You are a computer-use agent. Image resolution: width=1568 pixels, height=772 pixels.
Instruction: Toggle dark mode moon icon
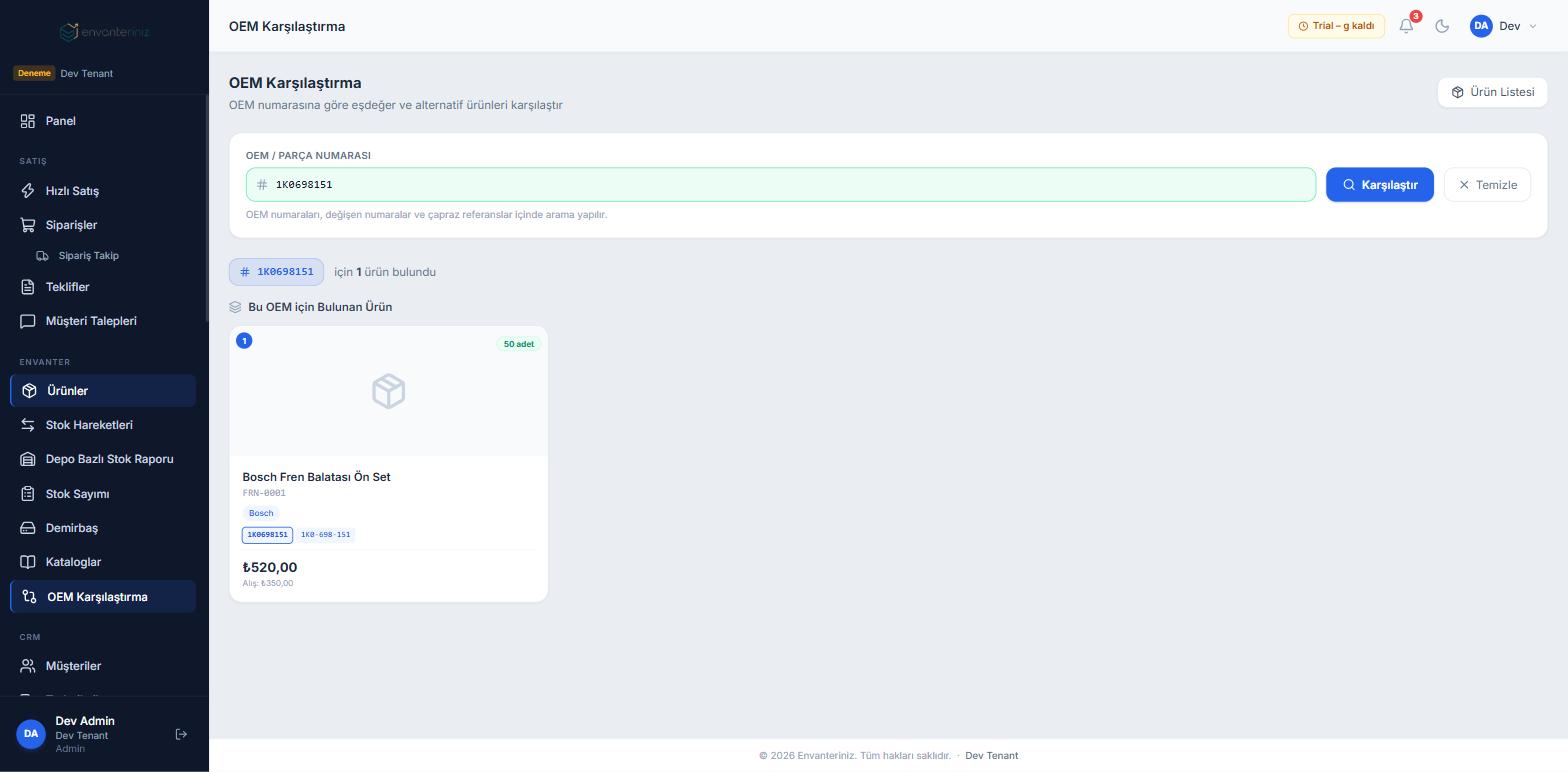pos(1442,26)
